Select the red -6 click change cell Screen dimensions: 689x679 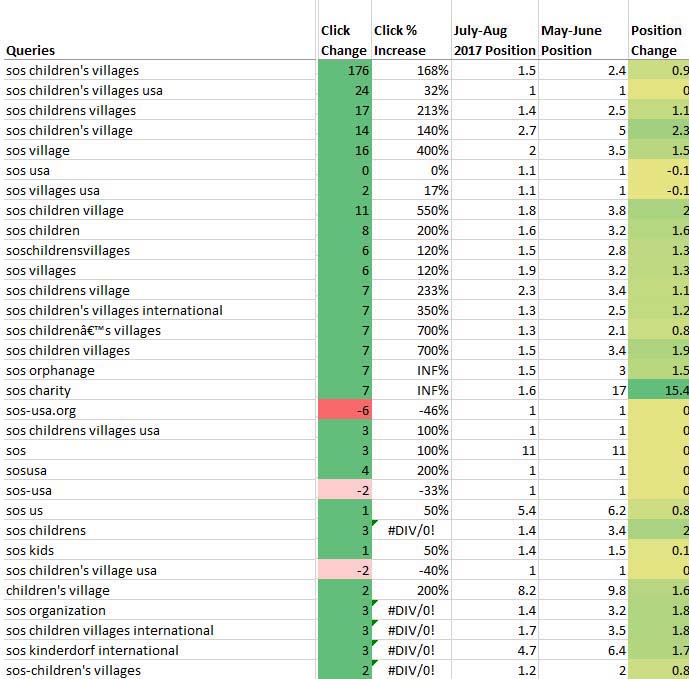pos(344,410)
